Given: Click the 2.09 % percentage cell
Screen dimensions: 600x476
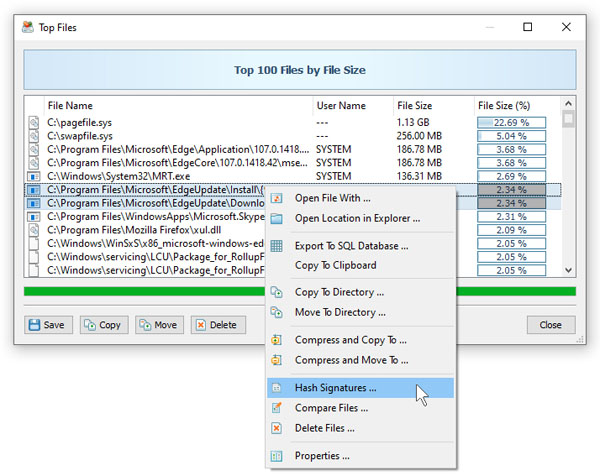Looking at the screenshot, I should [x=511, y=230].
